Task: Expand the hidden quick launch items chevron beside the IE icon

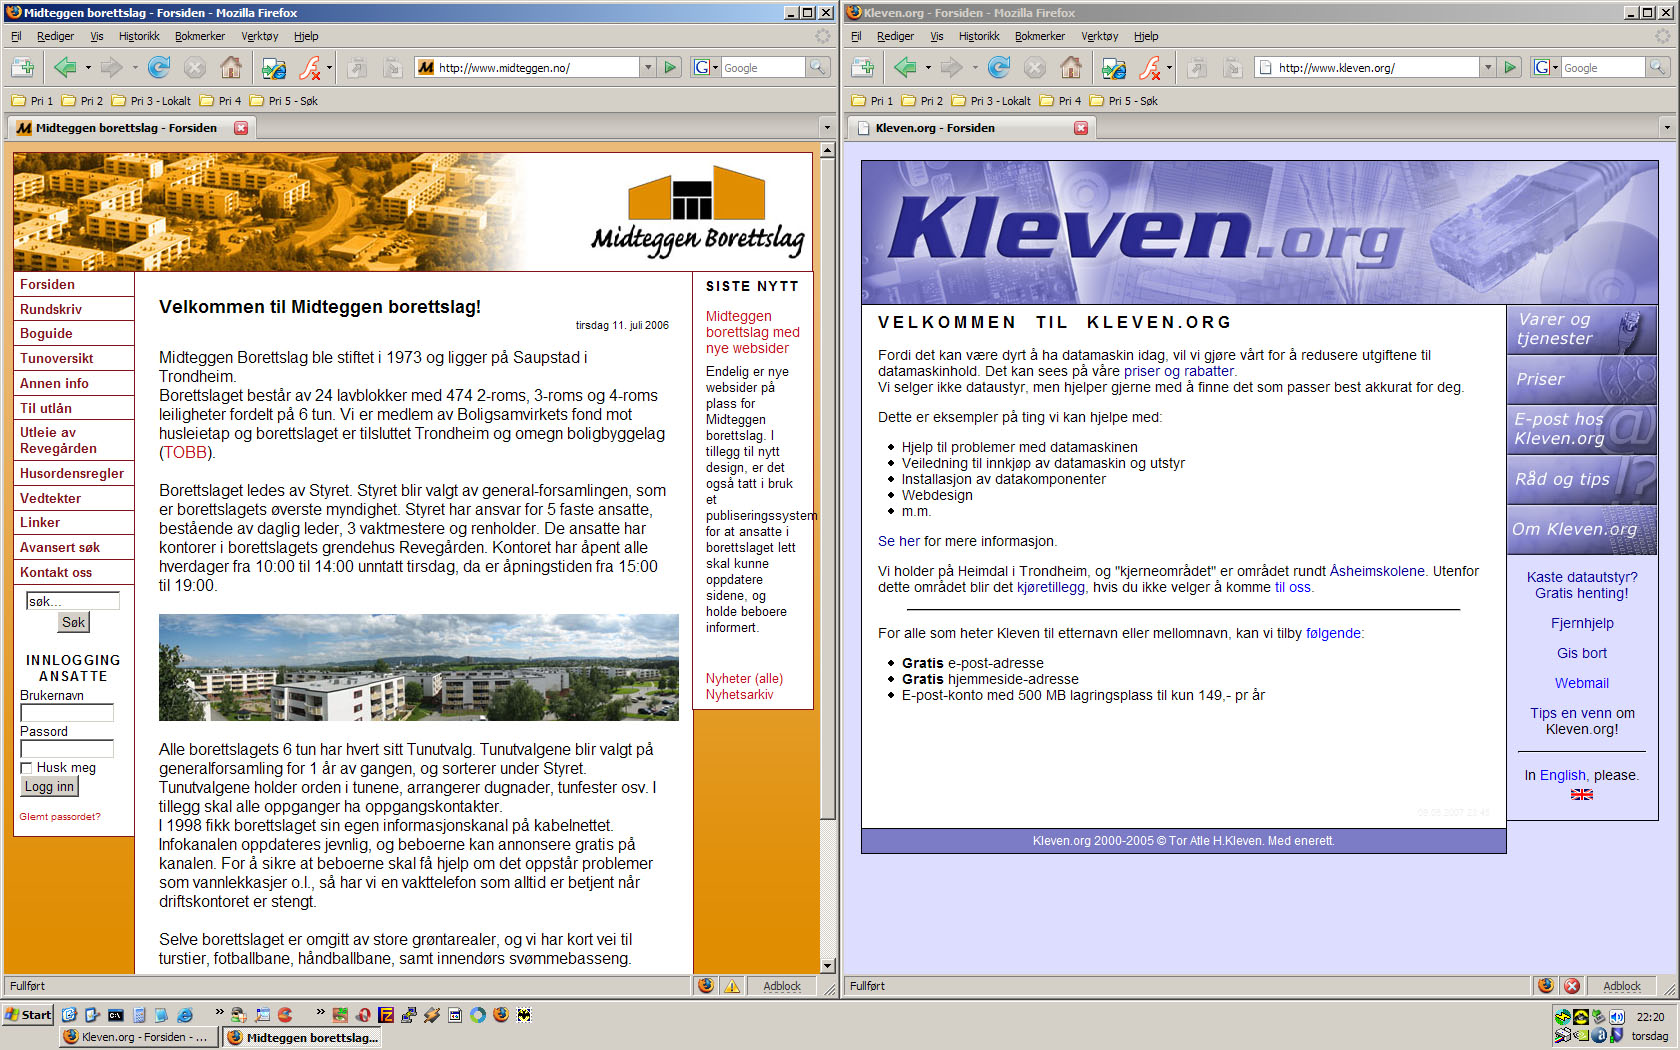Action: [x=219, y=1013]
